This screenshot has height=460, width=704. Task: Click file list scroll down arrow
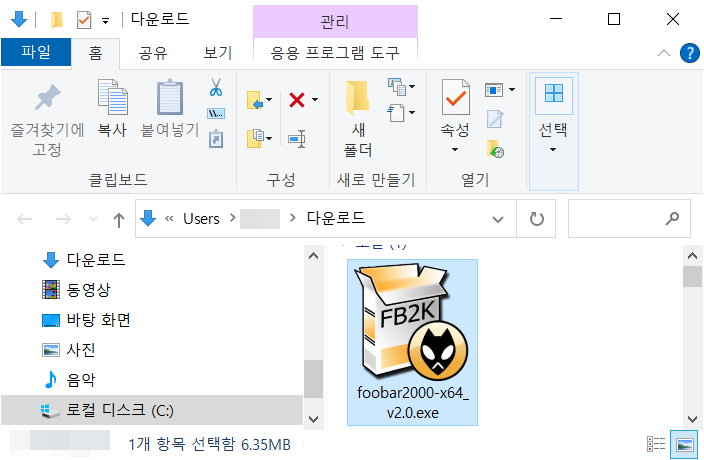click(x=692, y=419)
